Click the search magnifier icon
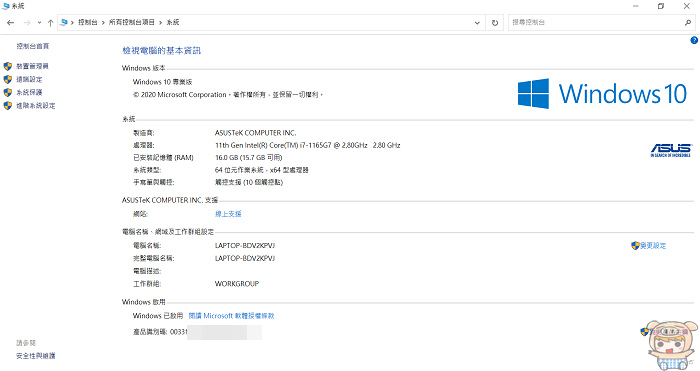 [688, 22]
